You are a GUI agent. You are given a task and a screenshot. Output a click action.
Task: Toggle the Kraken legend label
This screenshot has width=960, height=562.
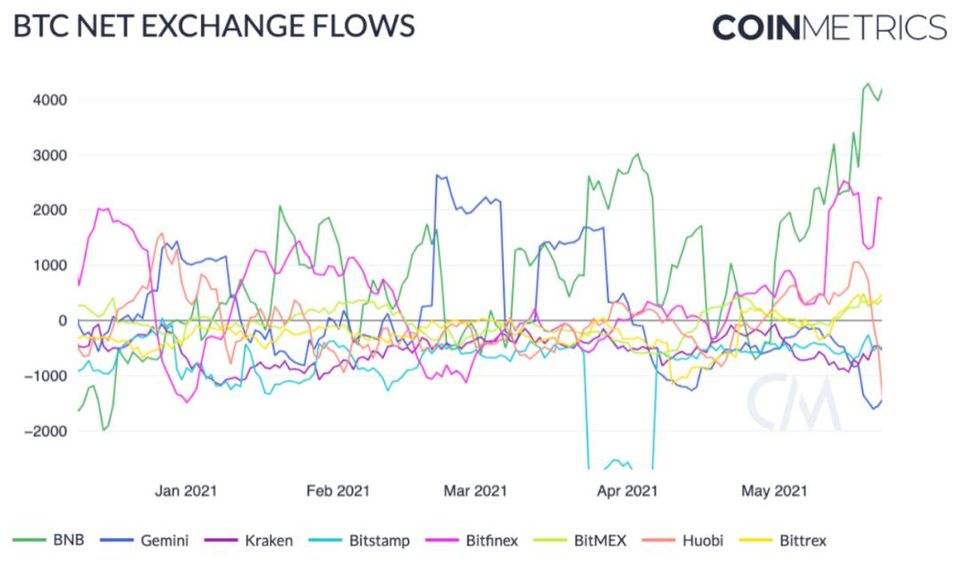tap(268, 541)
